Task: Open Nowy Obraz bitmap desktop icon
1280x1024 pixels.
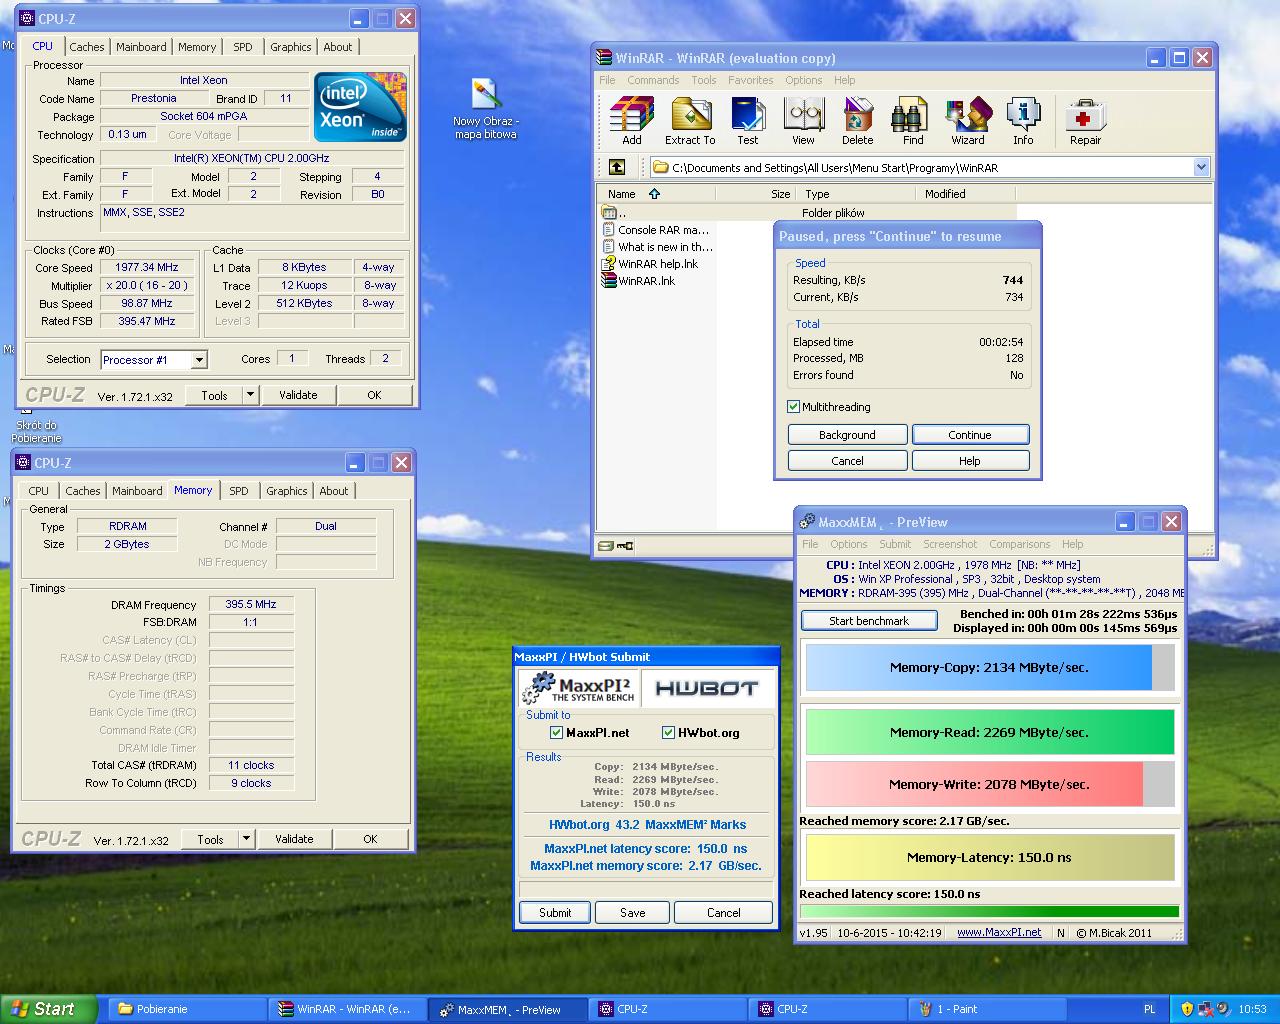Action: (485, 108)
